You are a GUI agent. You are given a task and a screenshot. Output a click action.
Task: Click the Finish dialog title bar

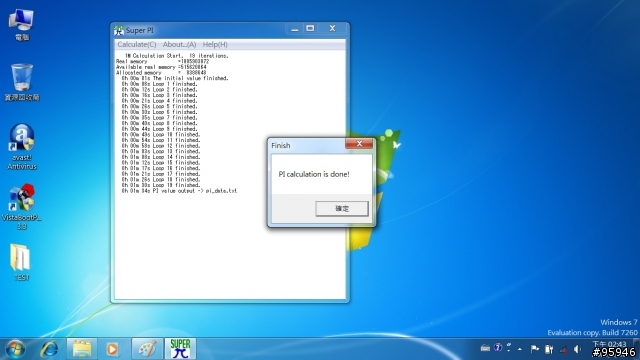click(307, 145)
